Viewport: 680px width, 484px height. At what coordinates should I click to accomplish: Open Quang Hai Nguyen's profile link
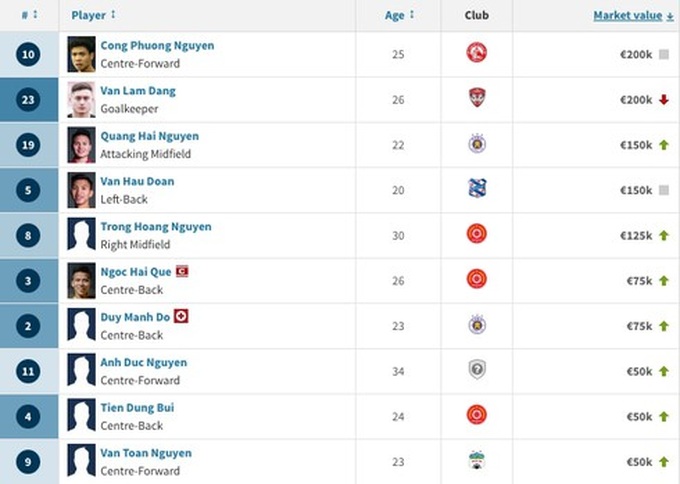coord(149,135)
